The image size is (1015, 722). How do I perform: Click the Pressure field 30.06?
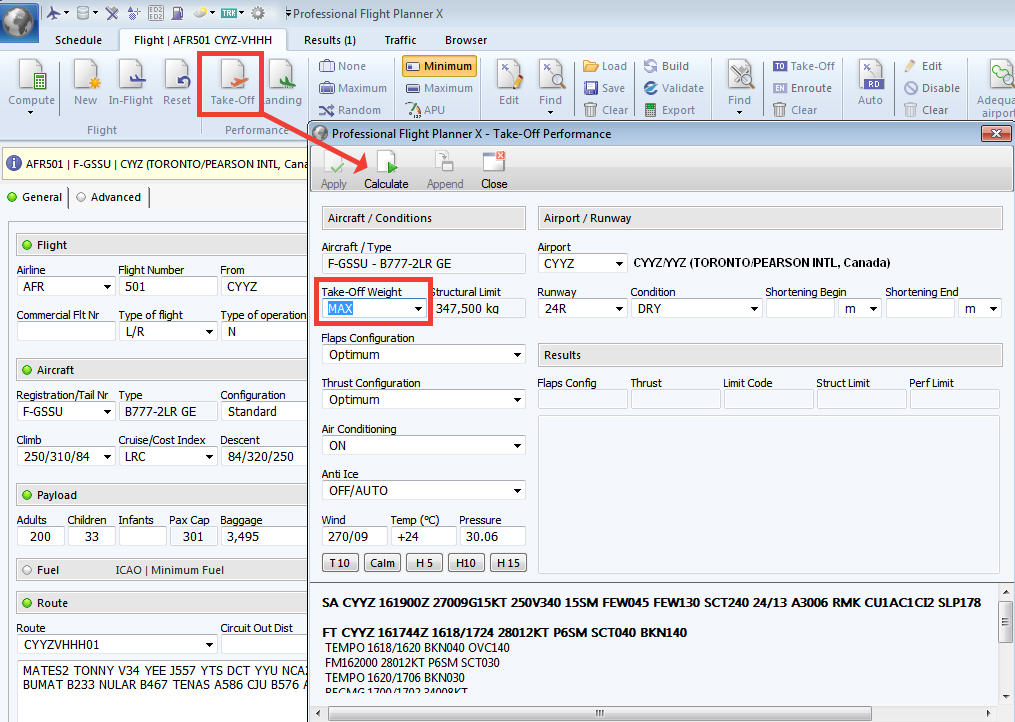click(493, 537)
